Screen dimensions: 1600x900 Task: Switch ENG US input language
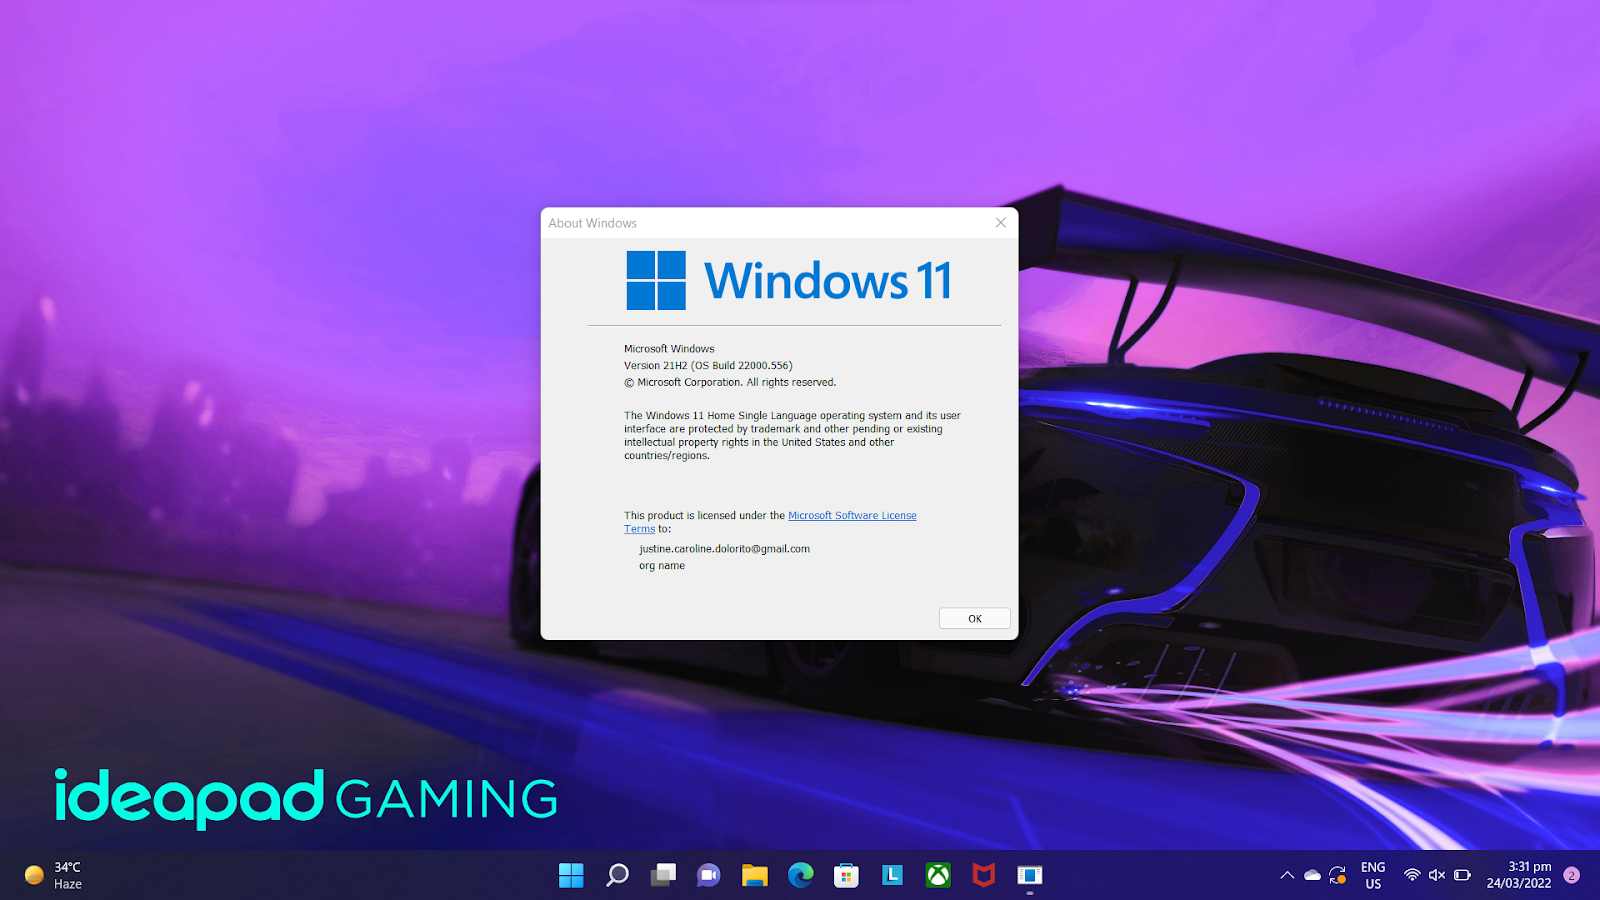coord(1373,875)
